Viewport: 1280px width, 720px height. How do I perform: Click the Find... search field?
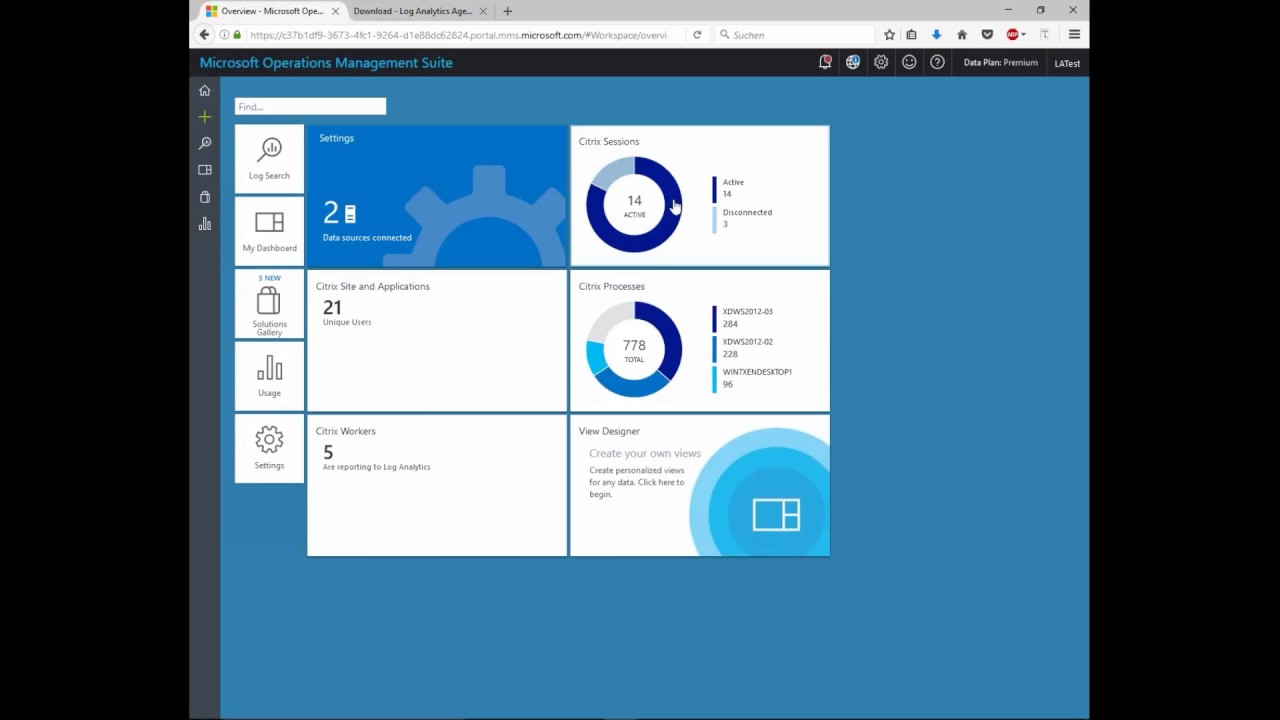pyautogui.click(x=310, y=106)
